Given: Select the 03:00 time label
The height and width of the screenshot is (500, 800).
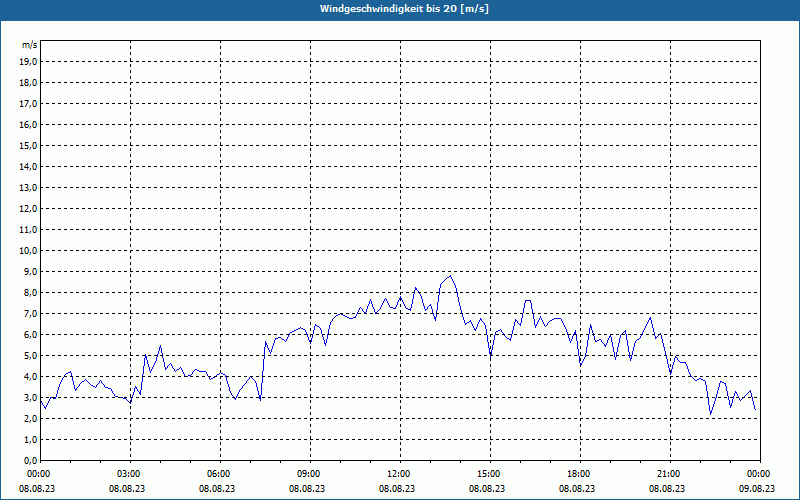Looking at the screenshot, I should coord(131,474).
